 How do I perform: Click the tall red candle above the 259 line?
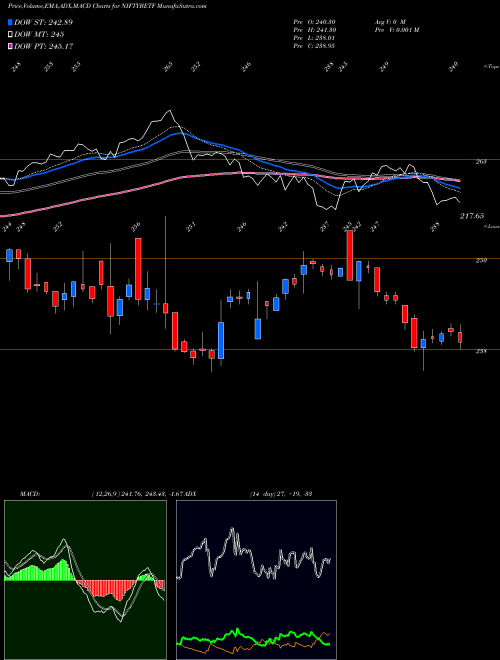pyautogui.click(x=349, y=255)
